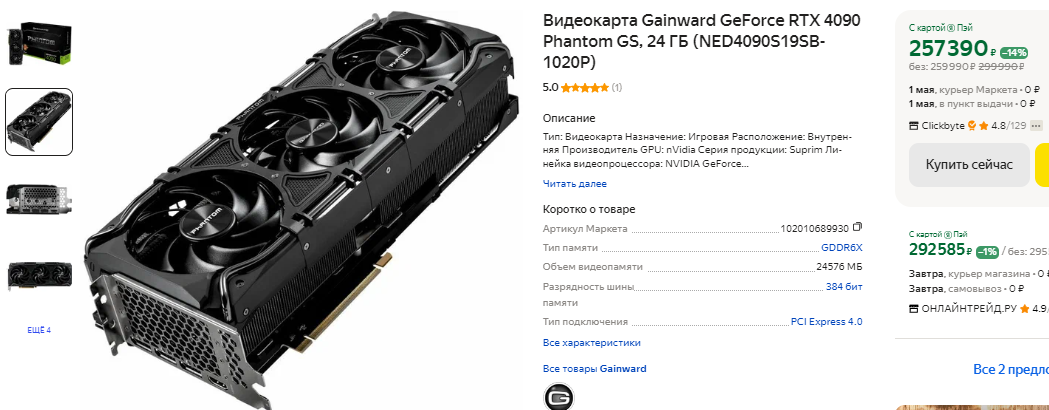Select the front fans view thumbnail

(39, 276)
